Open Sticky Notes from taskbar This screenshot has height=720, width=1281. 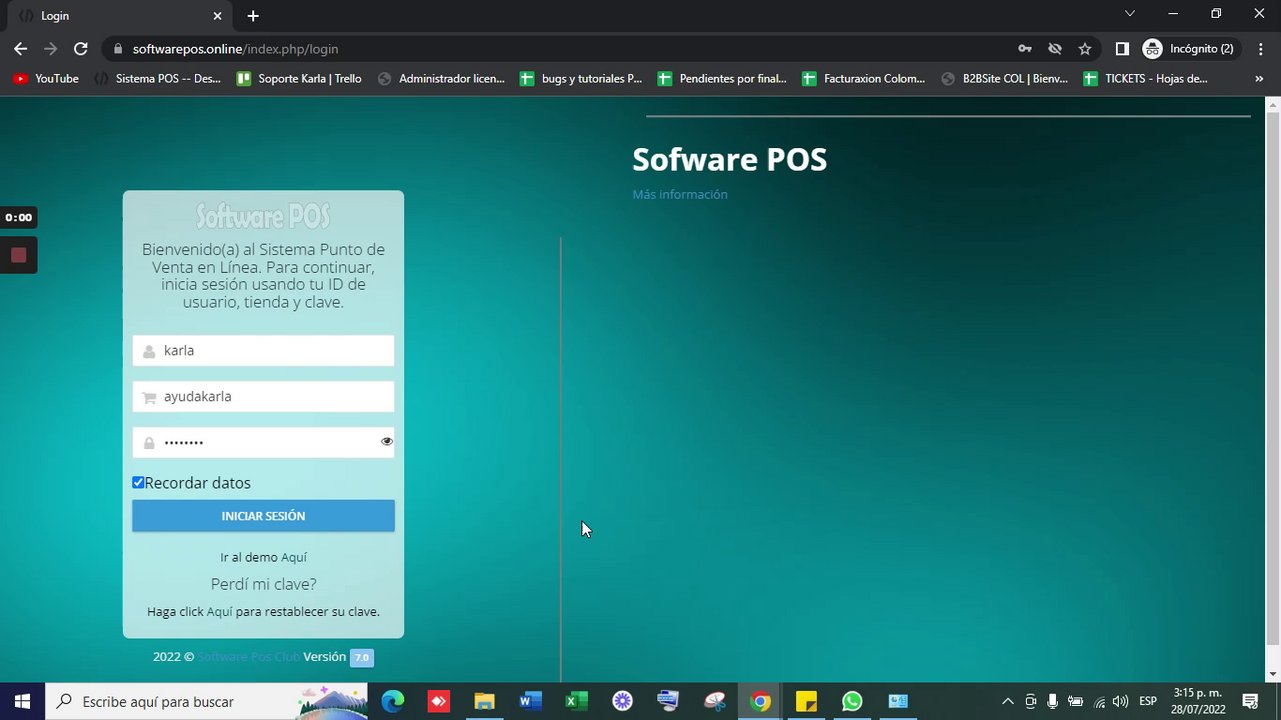pos(806,701)
